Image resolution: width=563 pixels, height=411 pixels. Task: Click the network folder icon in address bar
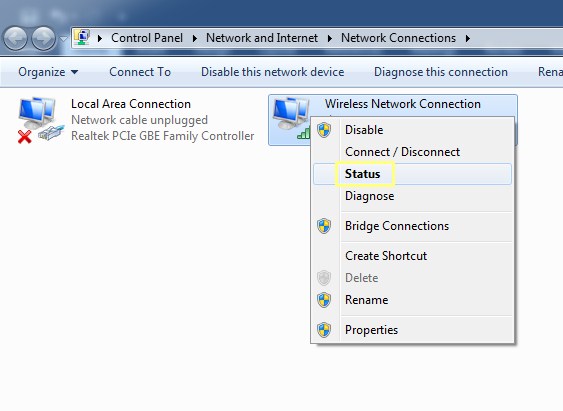tap(83, 38)
